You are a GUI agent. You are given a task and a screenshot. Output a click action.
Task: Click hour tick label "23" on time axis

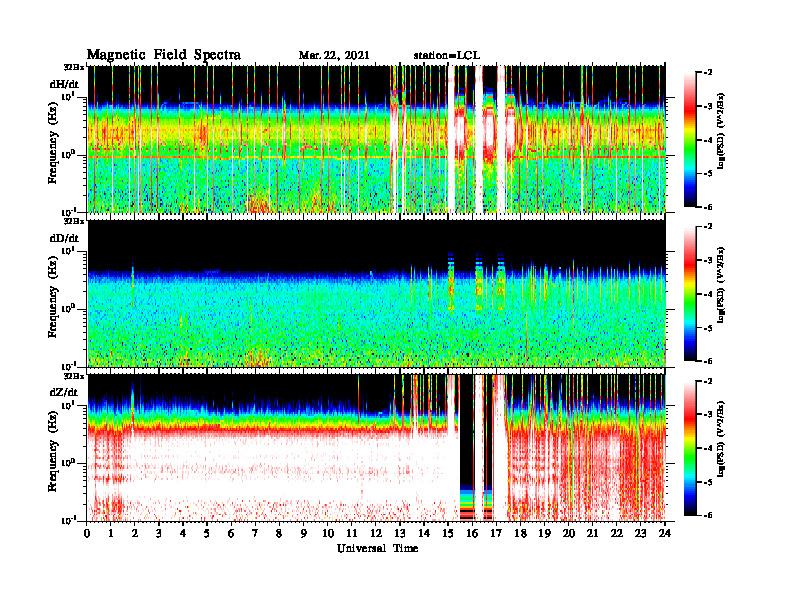(640, 533)
